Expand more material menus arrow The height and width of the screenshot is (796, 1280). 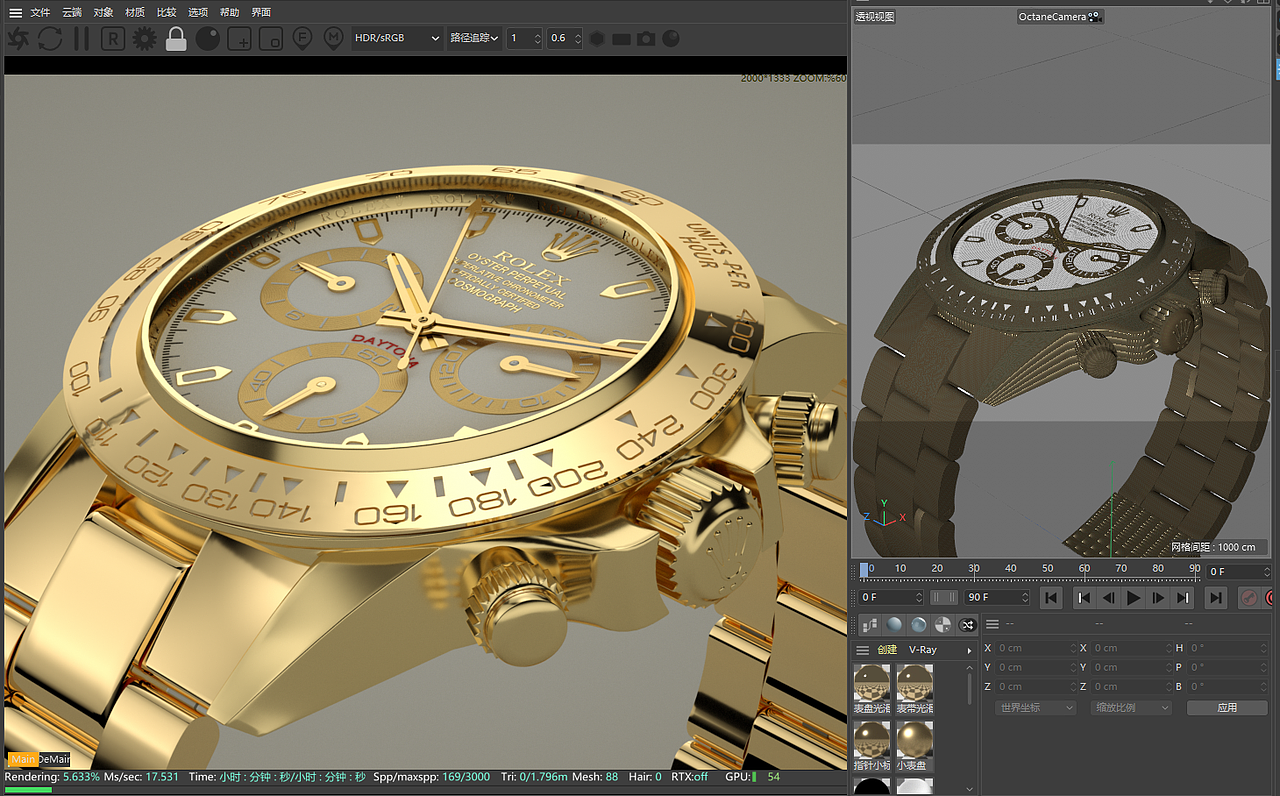[969, 651]
